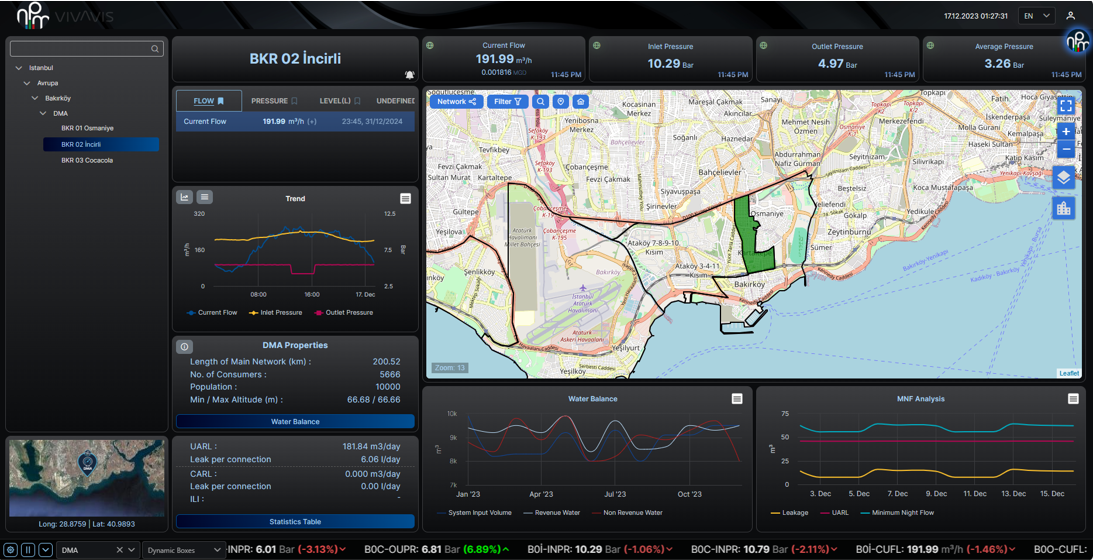Open the map layers control

[1064, 177]
